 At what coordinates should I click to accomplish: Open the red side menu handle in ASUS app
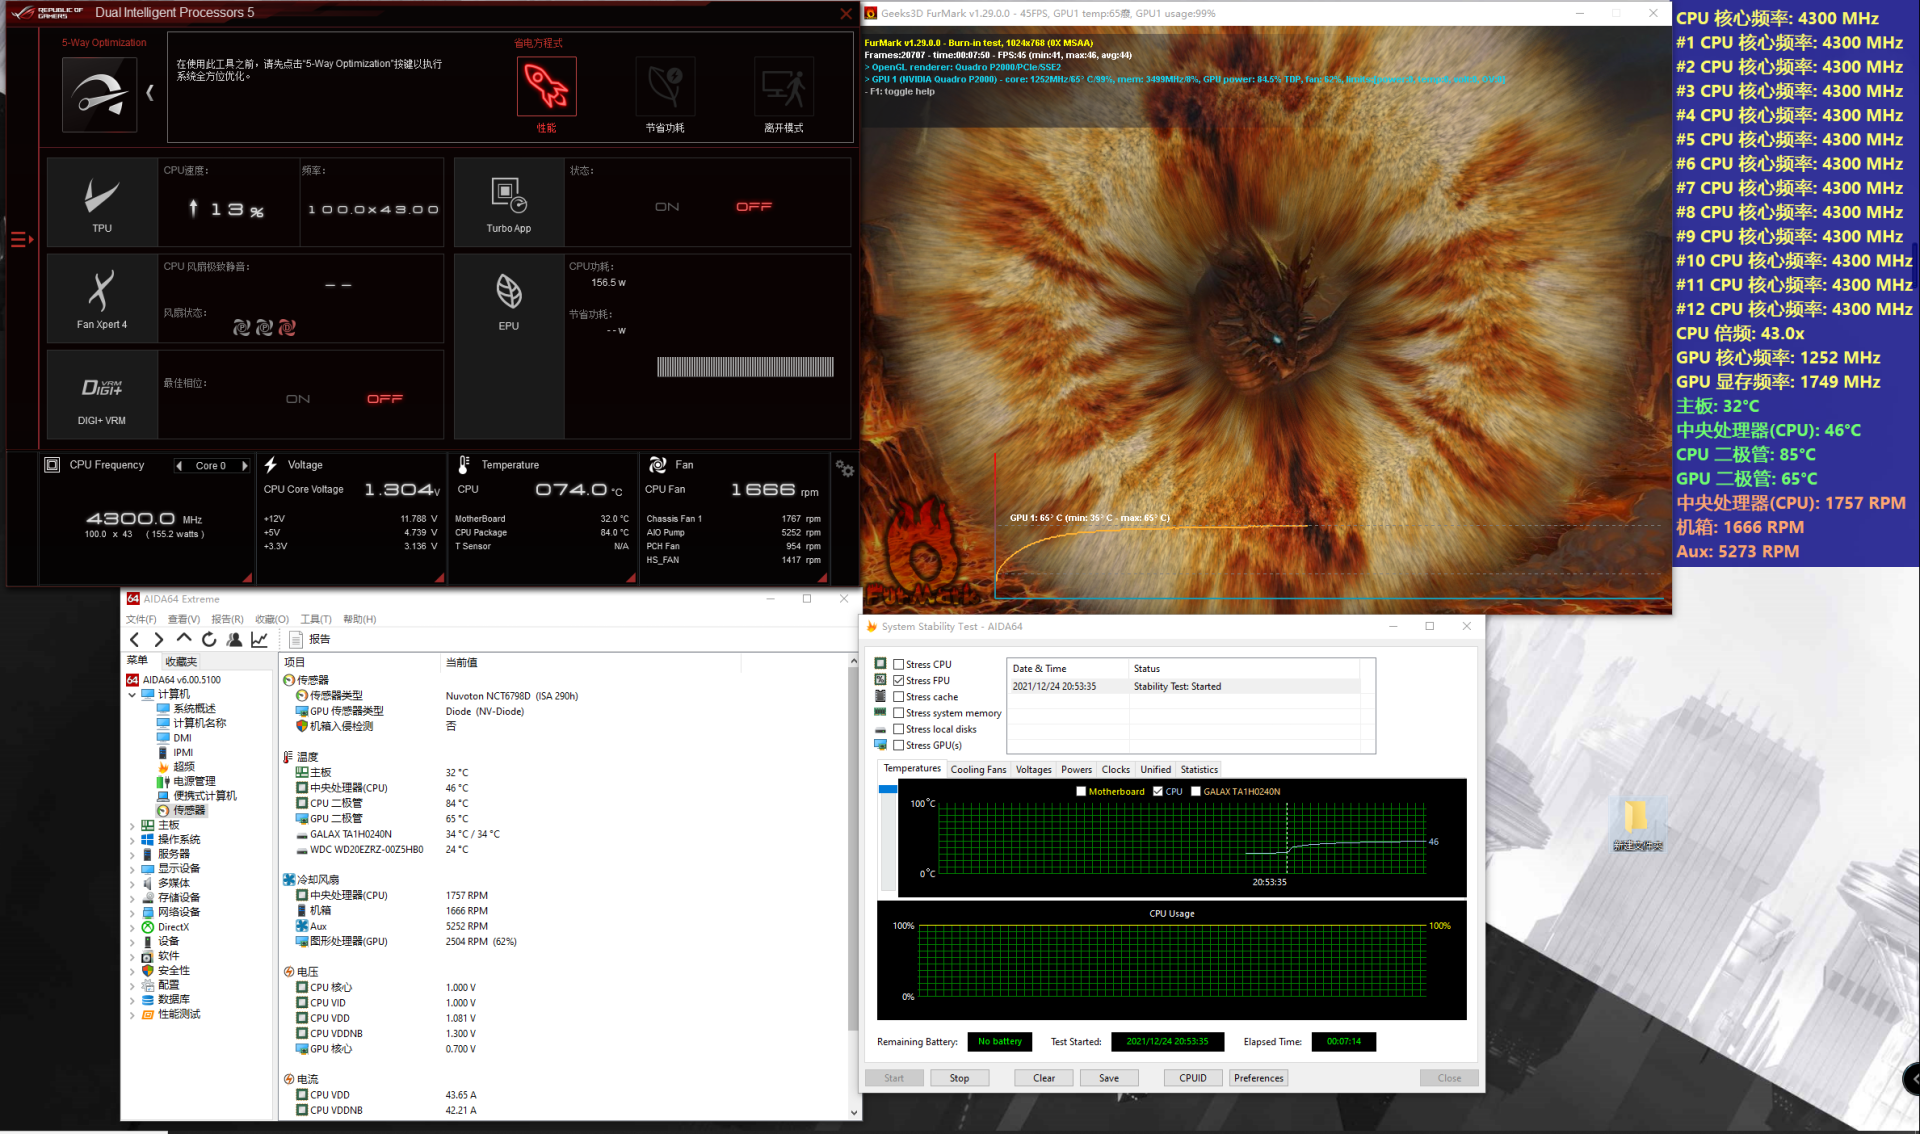click(x=21, y=239)
